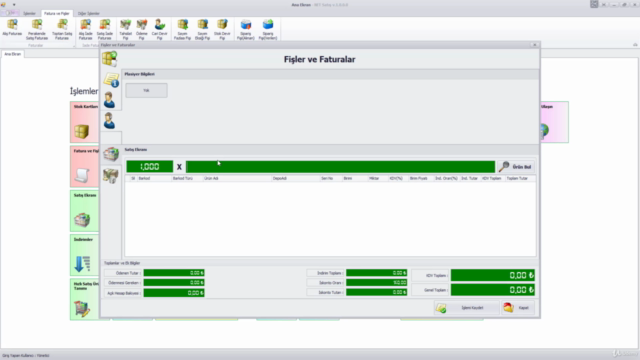
Task: Open the İndirimler tile on main screen
Action: [x=84, y=255]
